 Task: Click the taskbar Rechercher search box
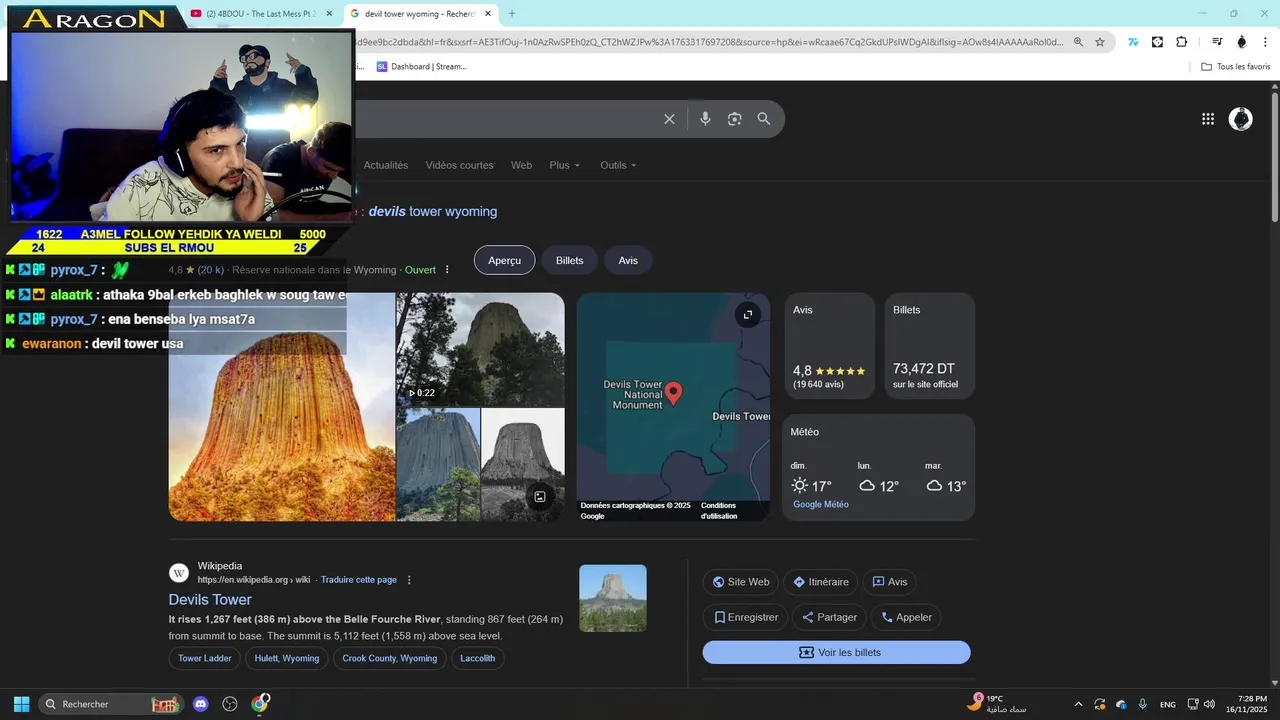point(110,704)
